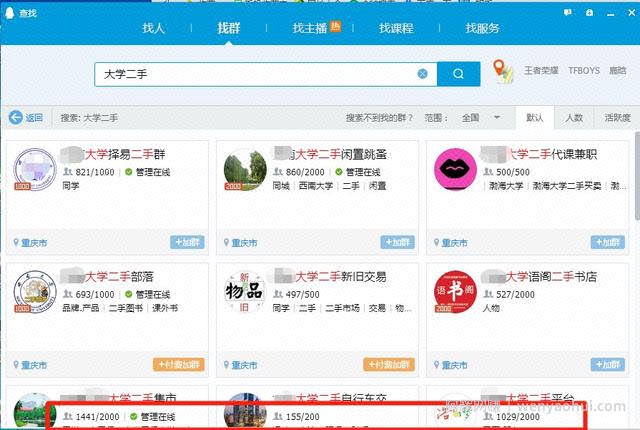The image size is (640, 430).
Task: Click +付费加群 on 大学二手新旧交易 card
Action: click(x=389, y=364)
